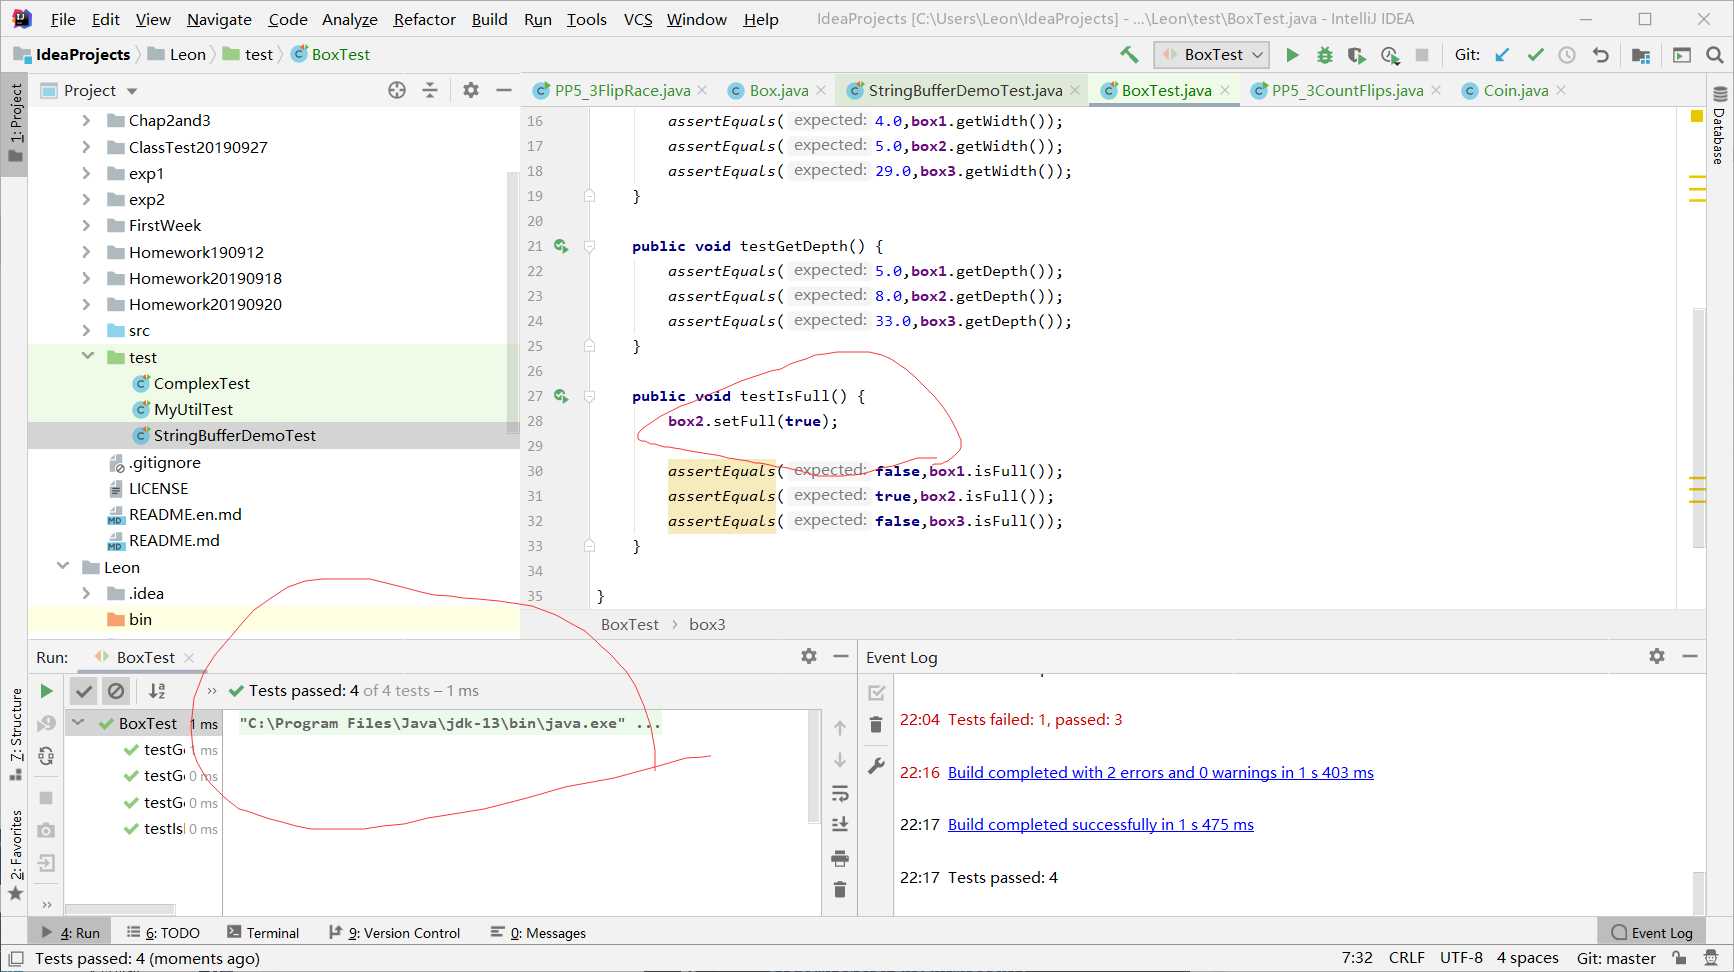Screen dimensions: 1734x972
Task: Click yellow inspection indicator square
Action: coord(1696,116)
